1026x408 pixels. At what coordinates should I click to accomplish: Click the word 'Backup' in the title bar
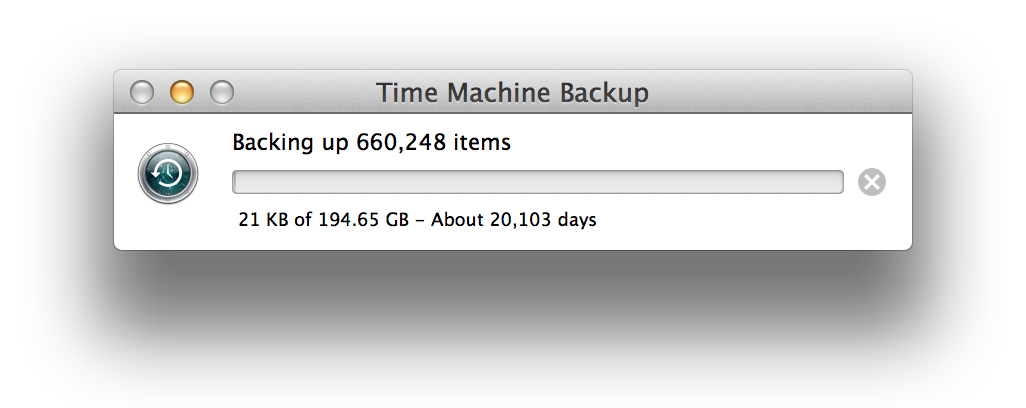pos(604,94)
